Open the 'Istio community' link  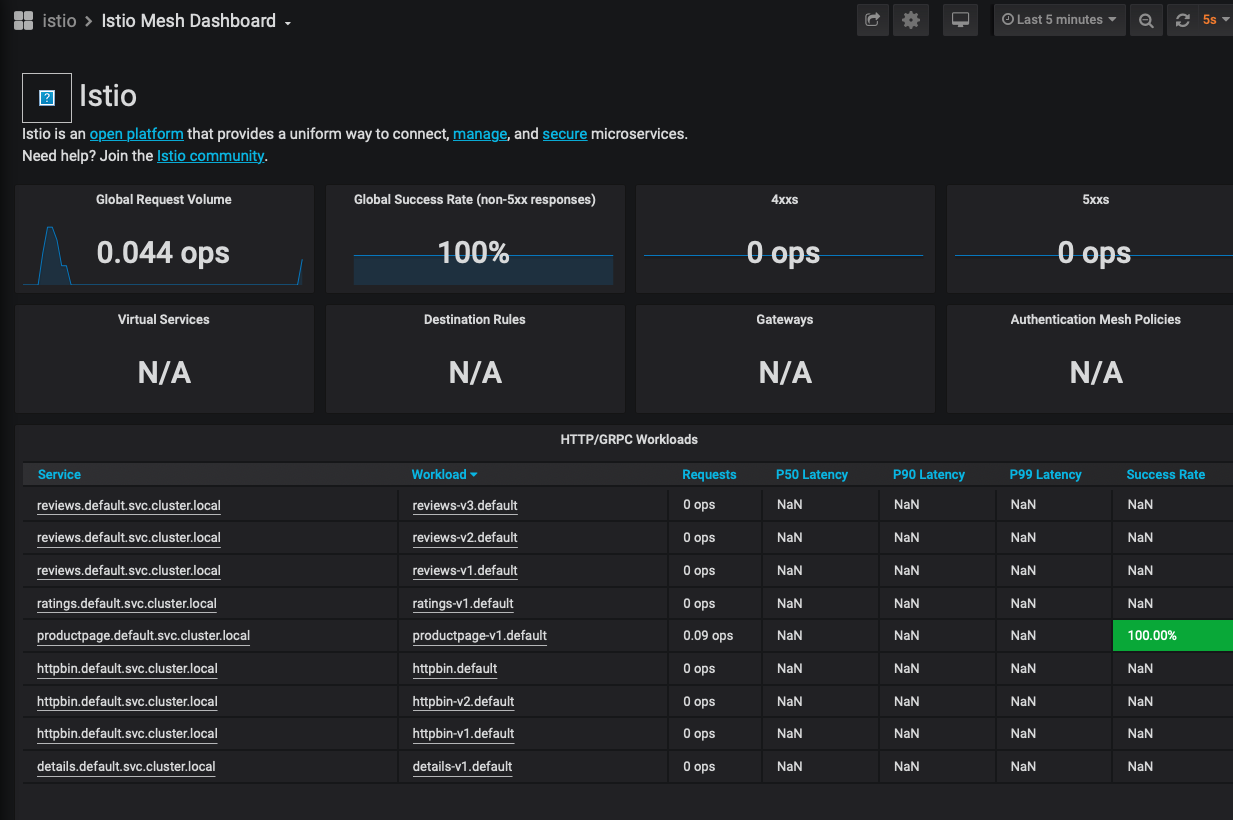(211, 156)
